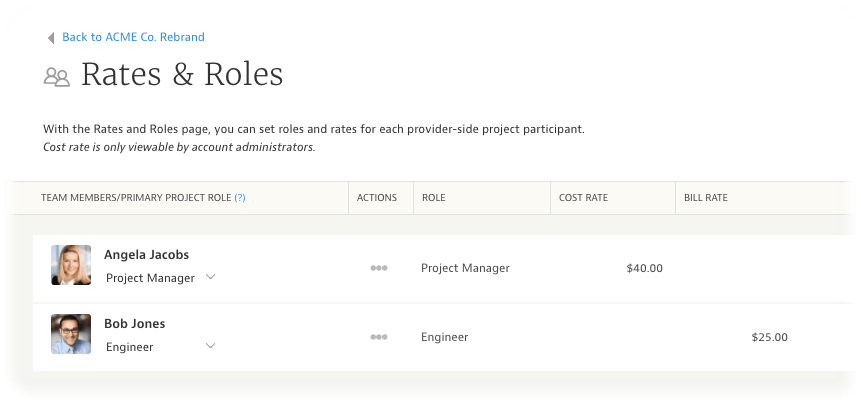Open the actions ellipsis for Bob Jones
Screen dimensions: 861x403
click(379, 337)
